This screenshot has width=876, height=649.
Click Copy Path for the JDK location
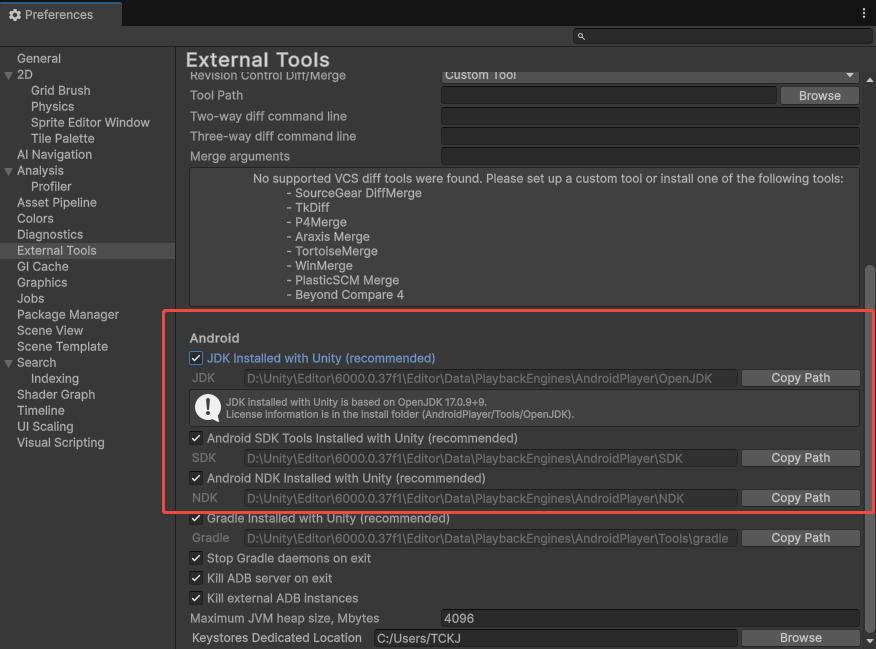[800, 377]
